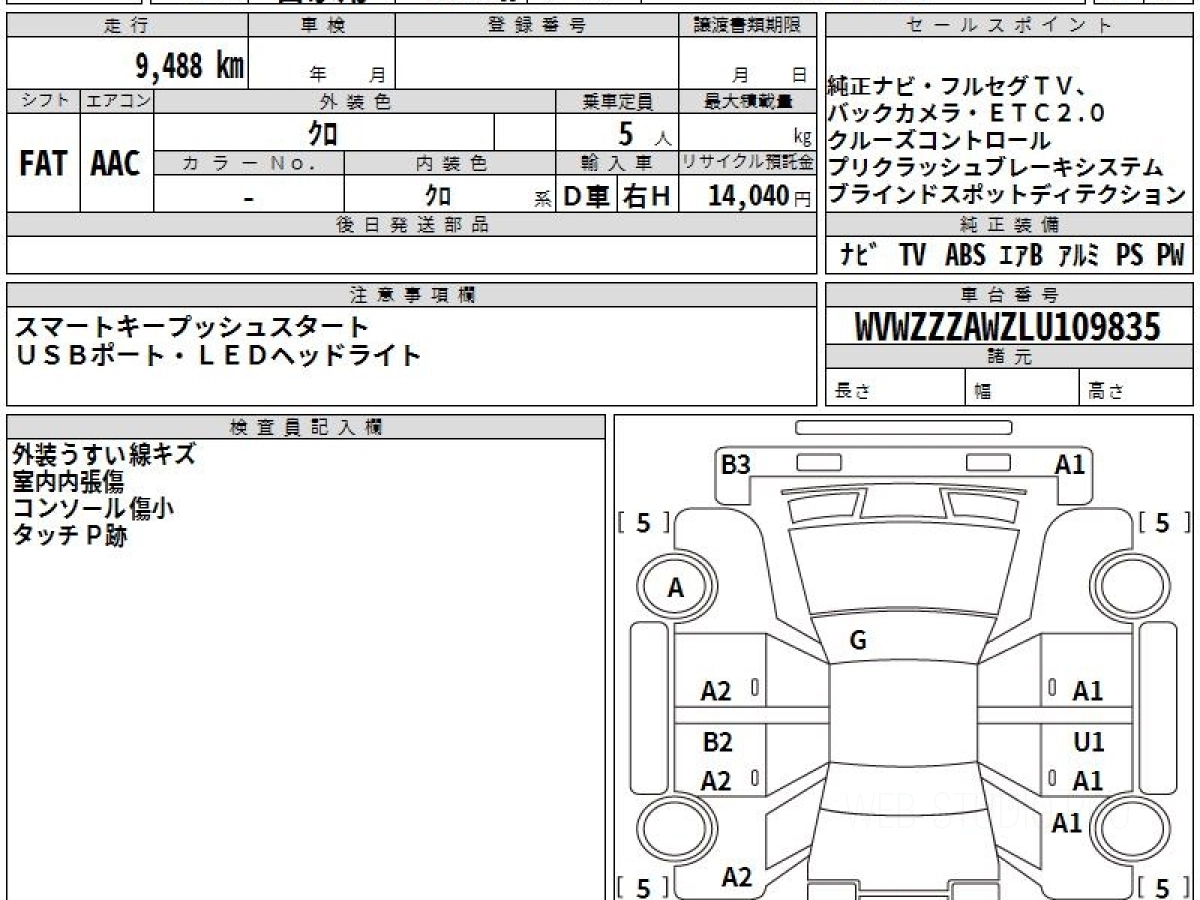
Task: Click the B2 damage mark on diagram
Action: coord(717,743)
